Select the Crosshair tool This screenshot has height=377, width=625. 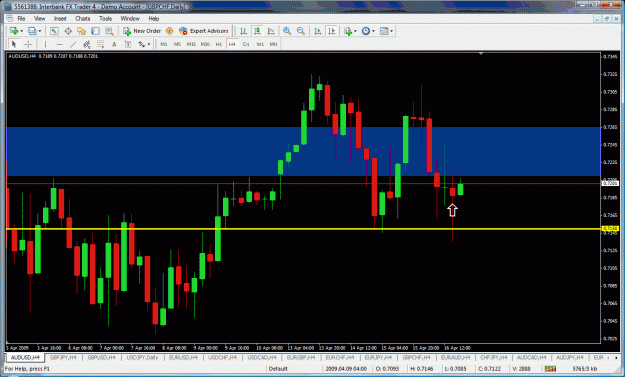tap(28, 44)
